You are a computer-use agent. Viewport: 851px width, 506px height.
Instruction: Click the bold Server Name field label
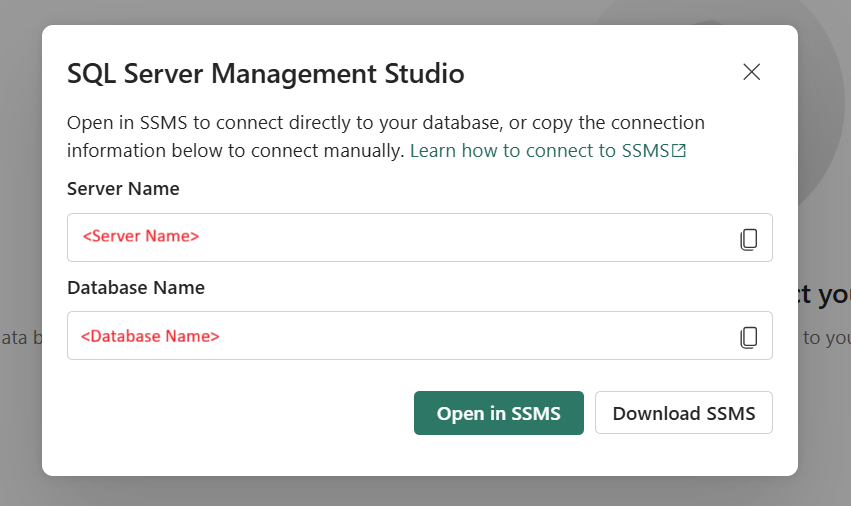[123, 189]
